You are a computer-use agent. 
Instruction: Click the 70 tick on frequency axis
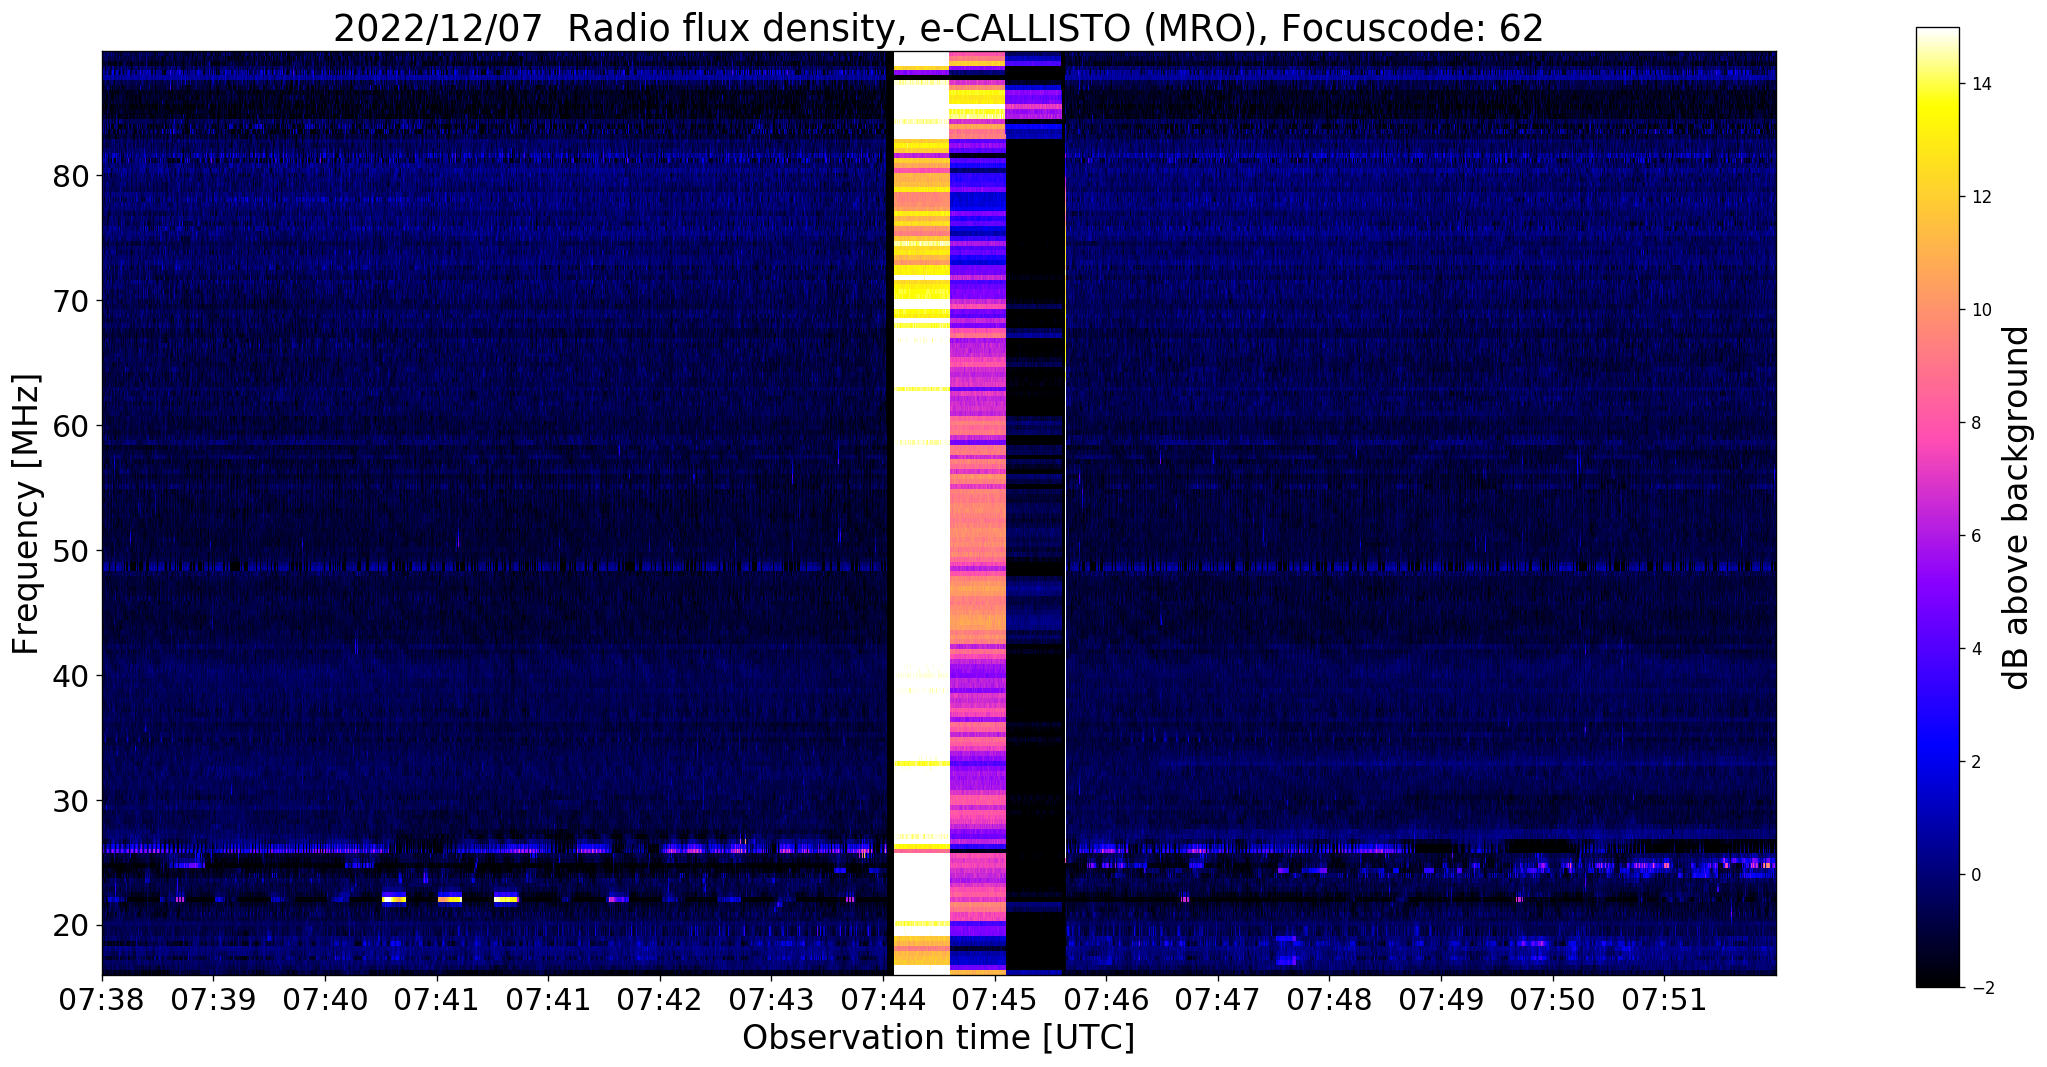71,301
